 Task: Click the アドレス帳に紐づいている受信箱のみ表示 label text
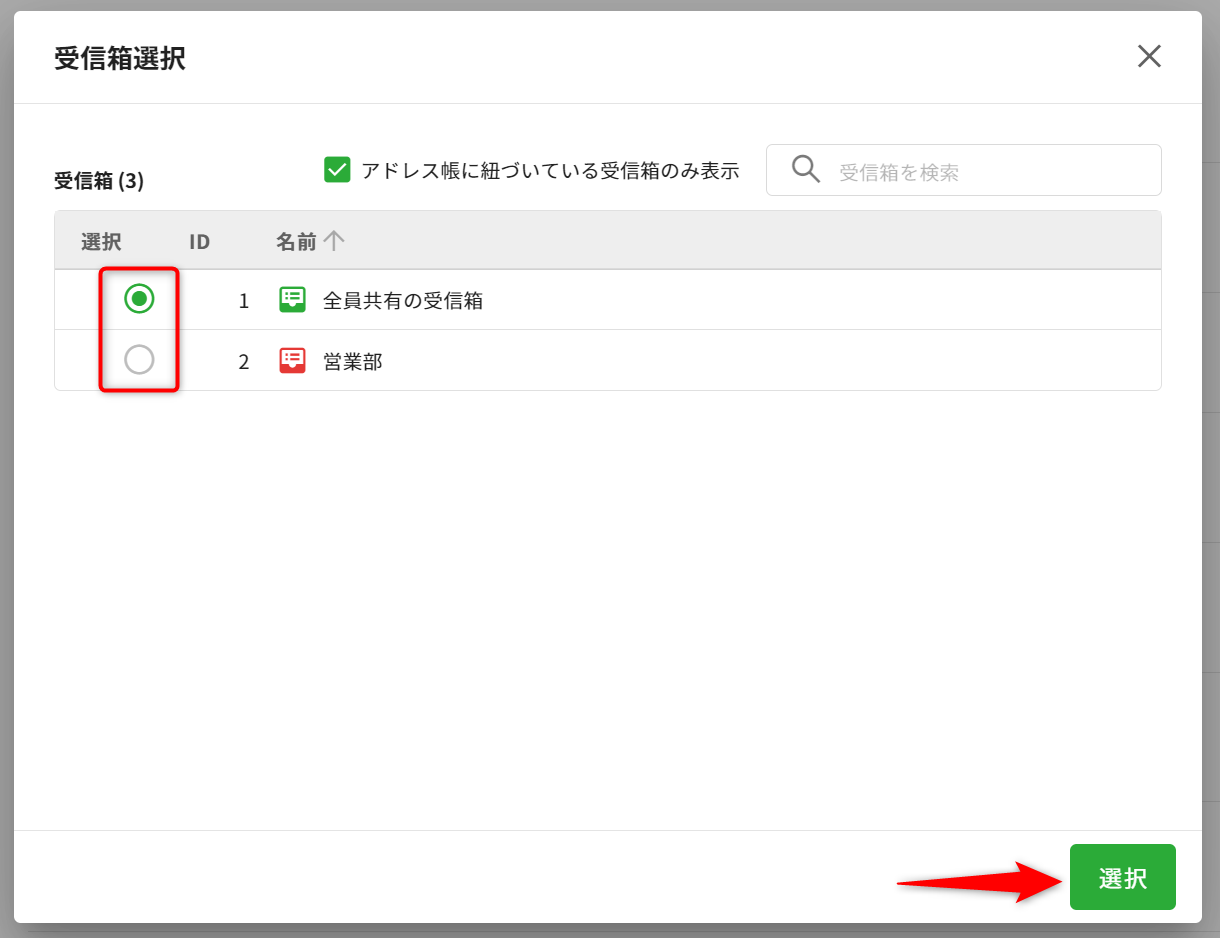click(550, 171)
